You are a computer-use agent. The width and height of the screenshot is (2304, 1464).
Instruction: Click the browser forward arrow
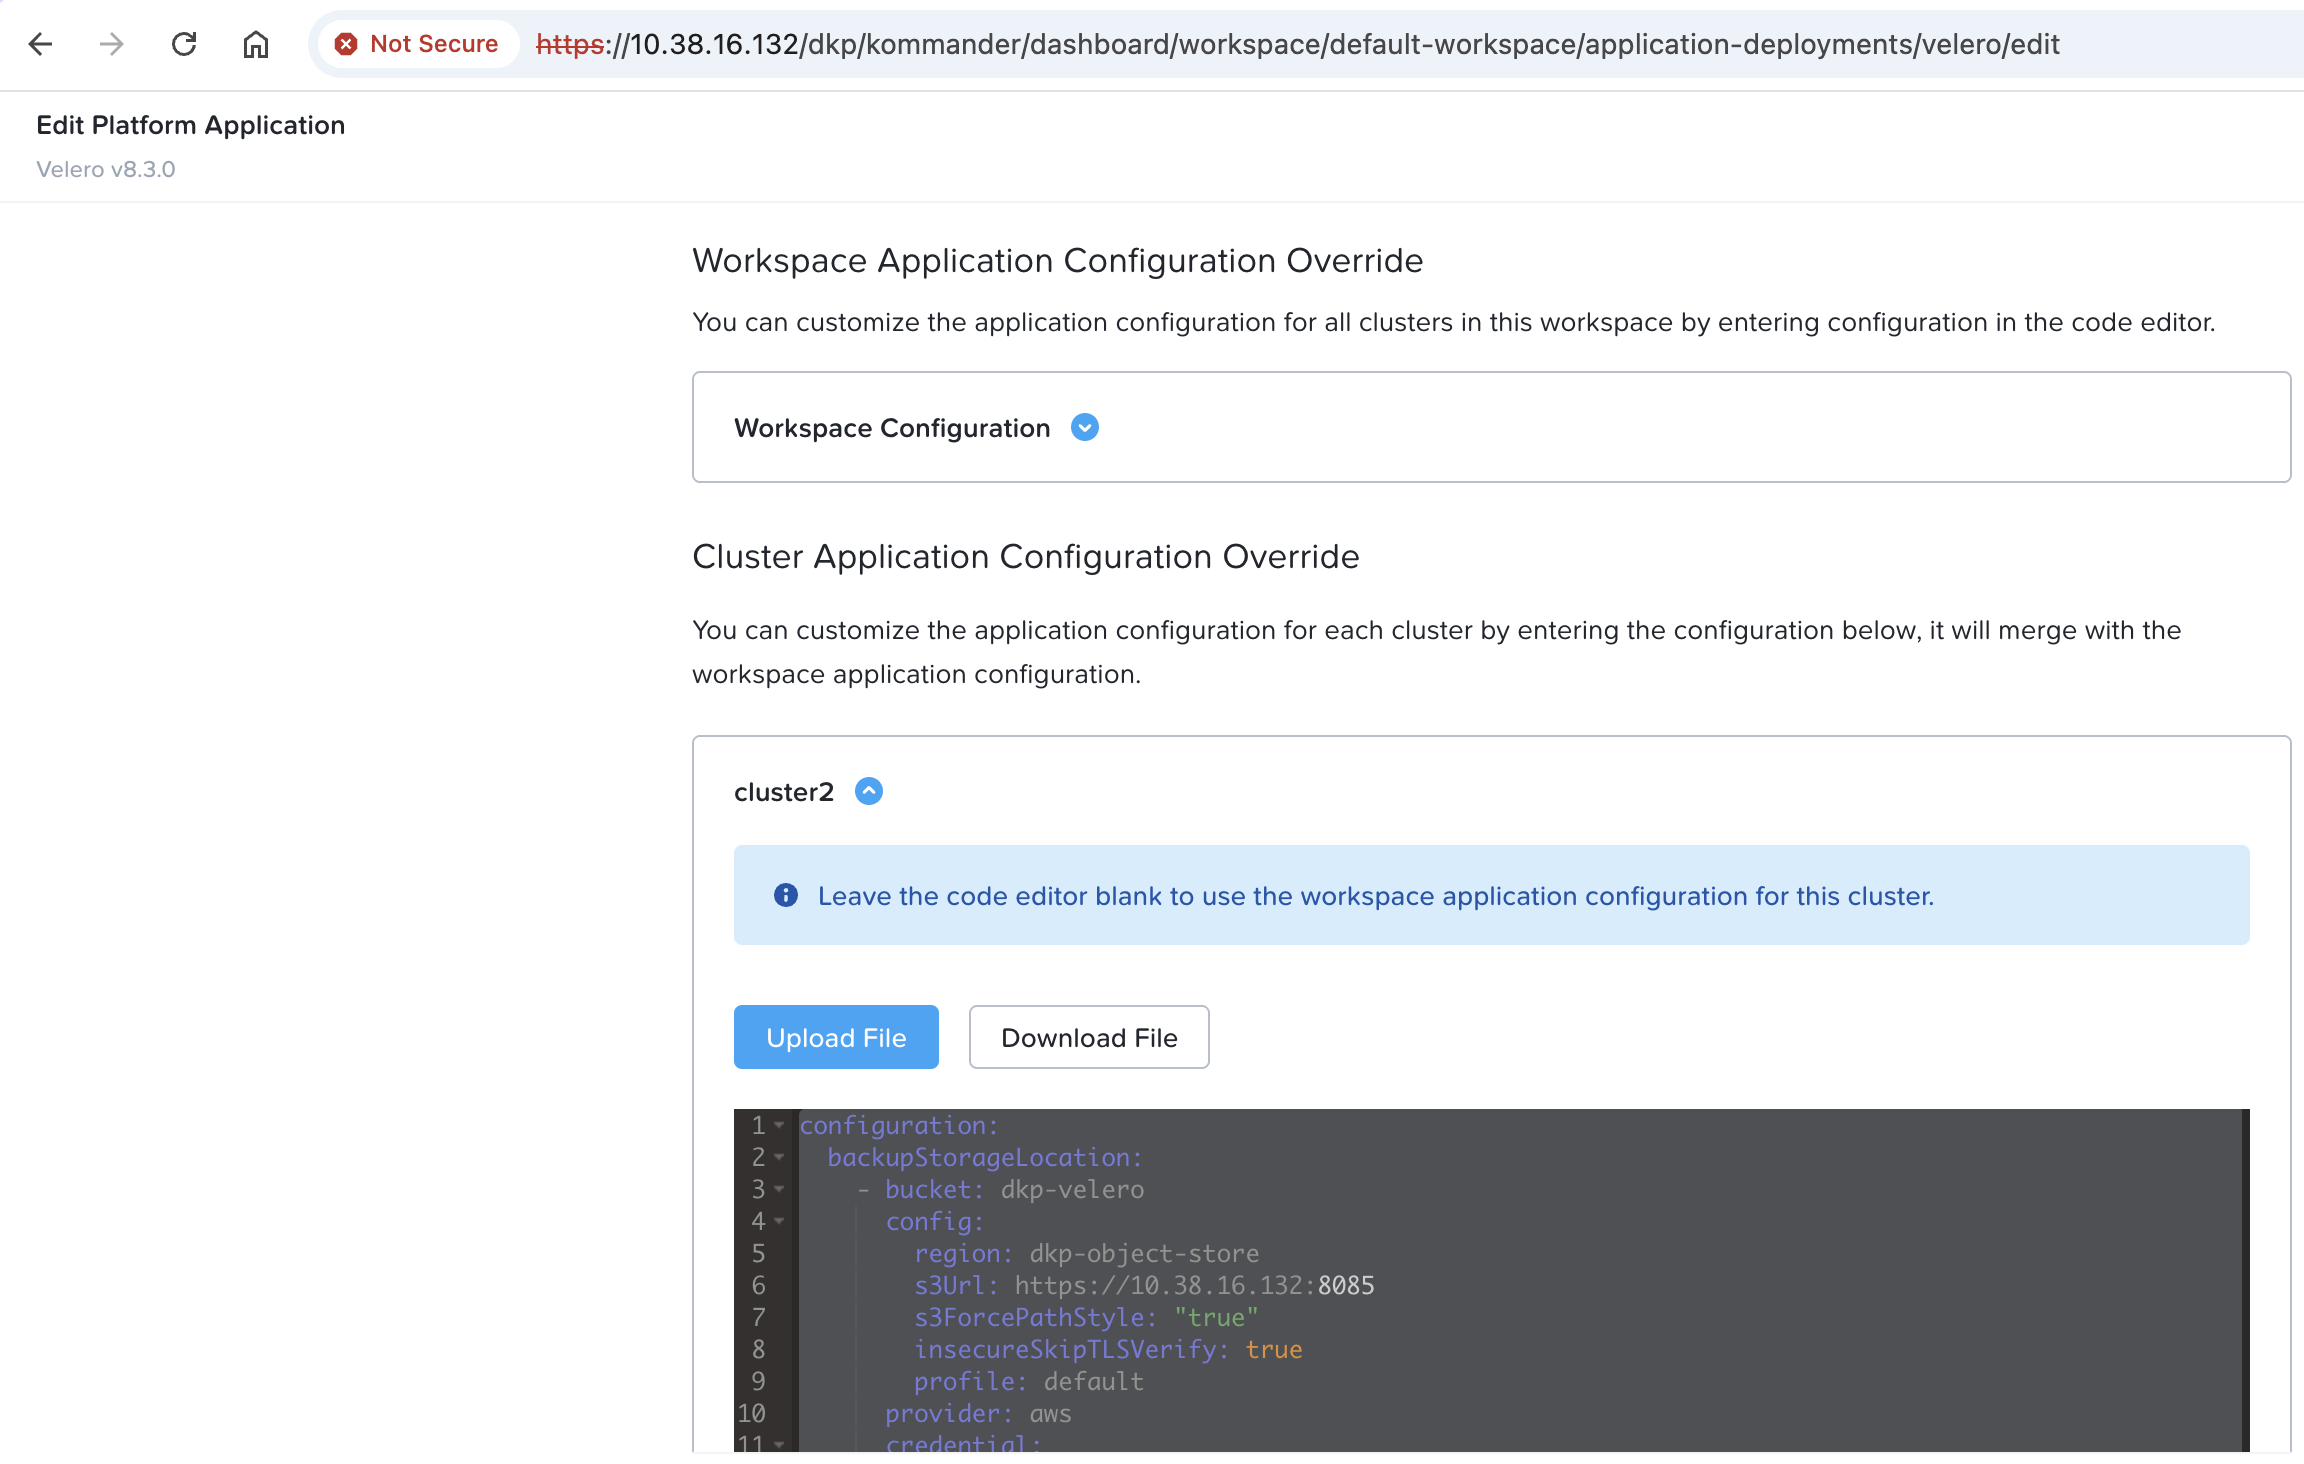pyautogui.click(x=112, y=44)
